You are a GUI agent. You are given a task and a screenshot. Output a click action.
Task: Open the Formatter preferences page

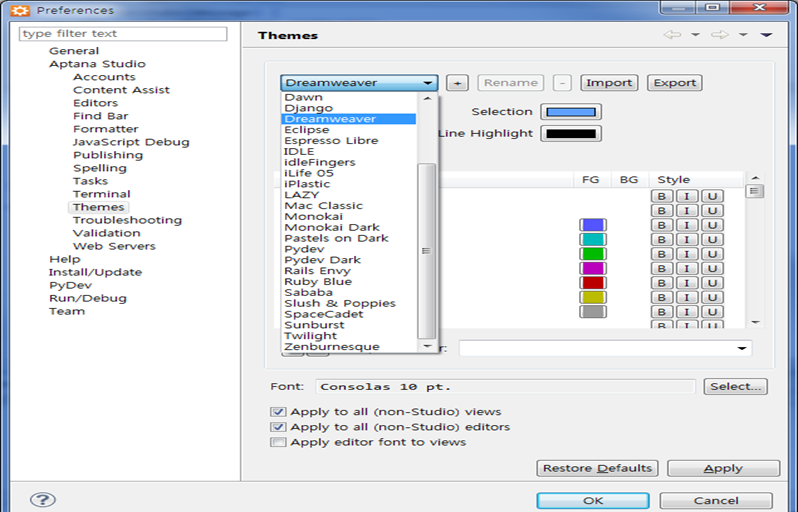105,129
